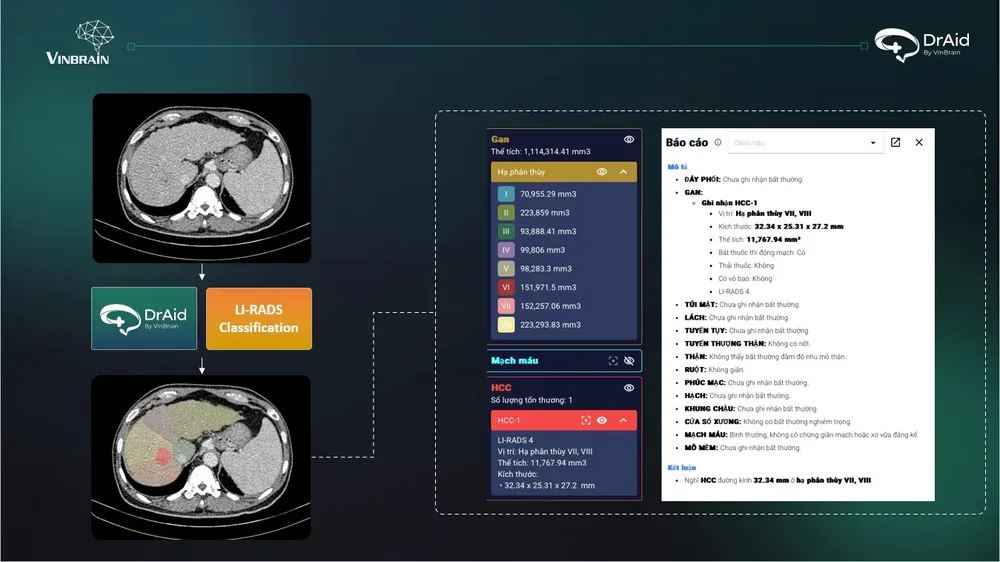Focus on HCC-1 lesion with target icon

click(x=586, y=421)
